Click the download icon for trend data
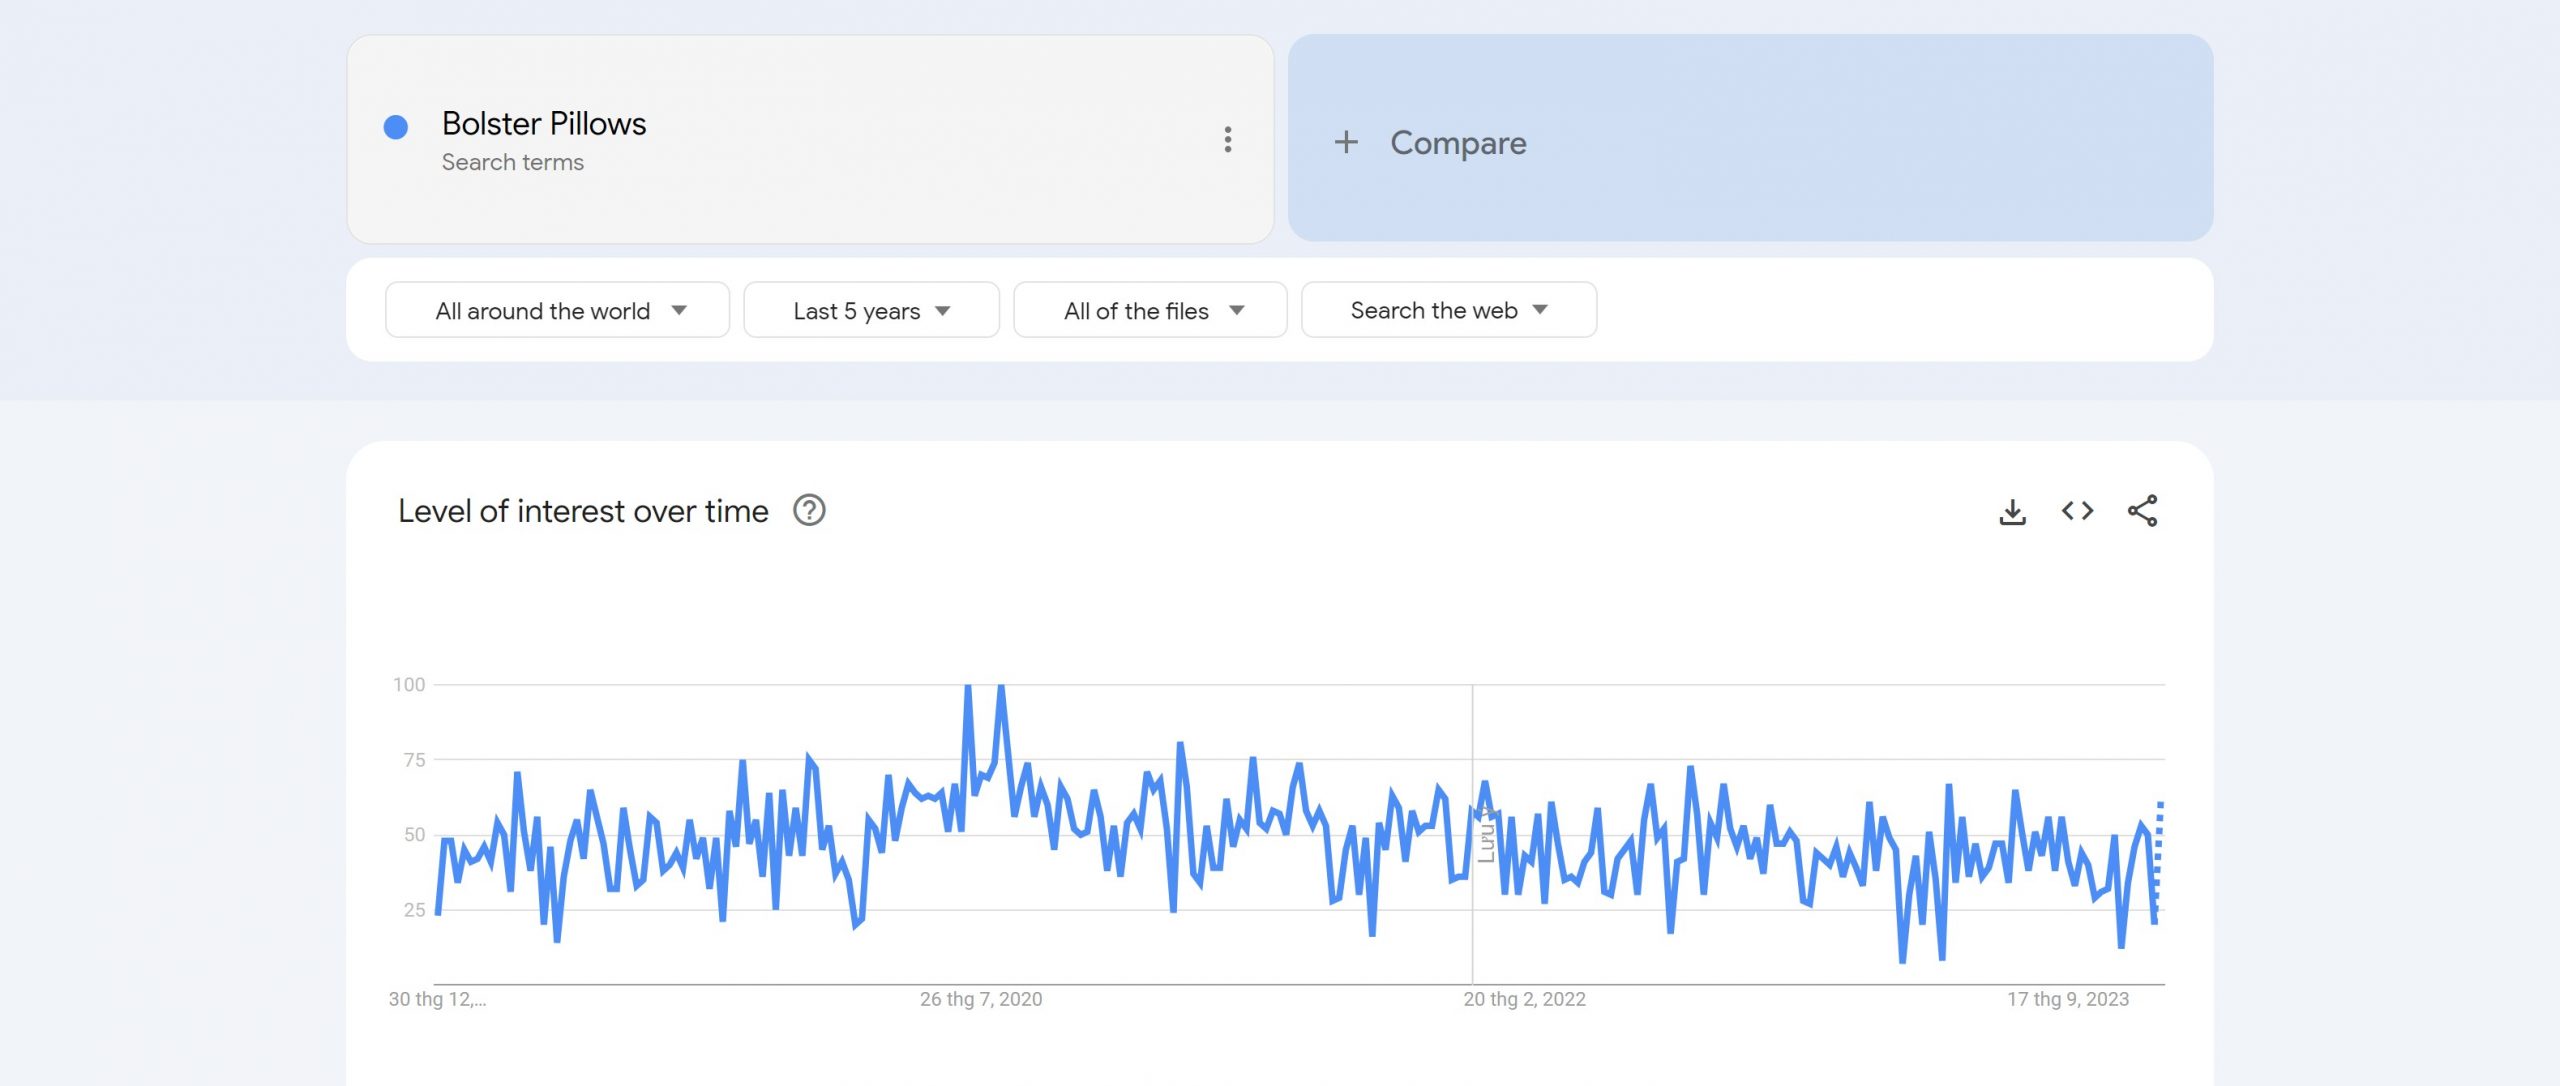The image size is (2560, 1086). 2011,510
